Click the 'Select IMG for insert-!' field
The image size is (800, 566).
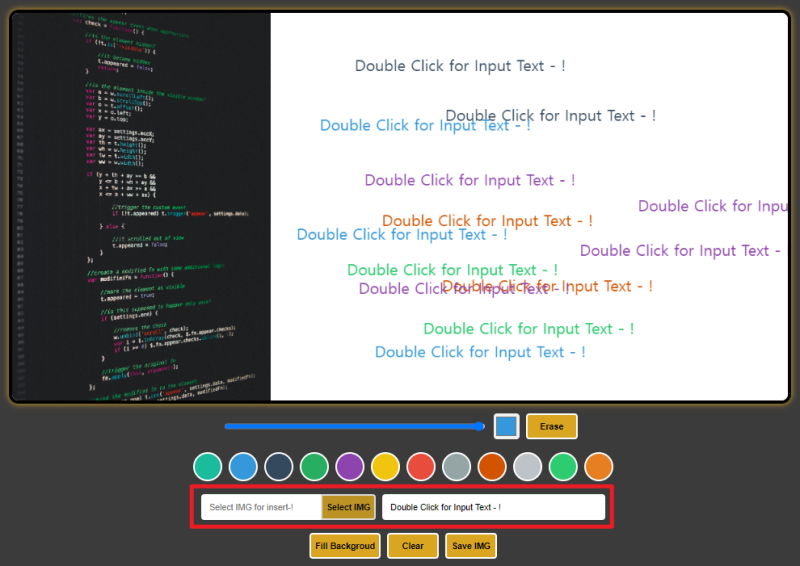(x=261, y=507)
